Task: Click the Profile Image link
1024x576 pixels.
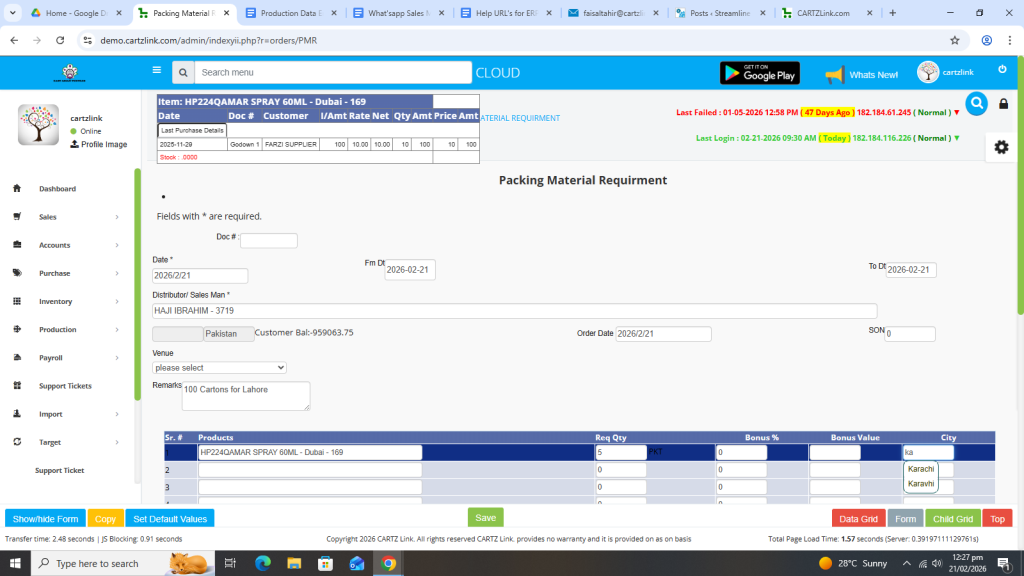Action: 103,144
